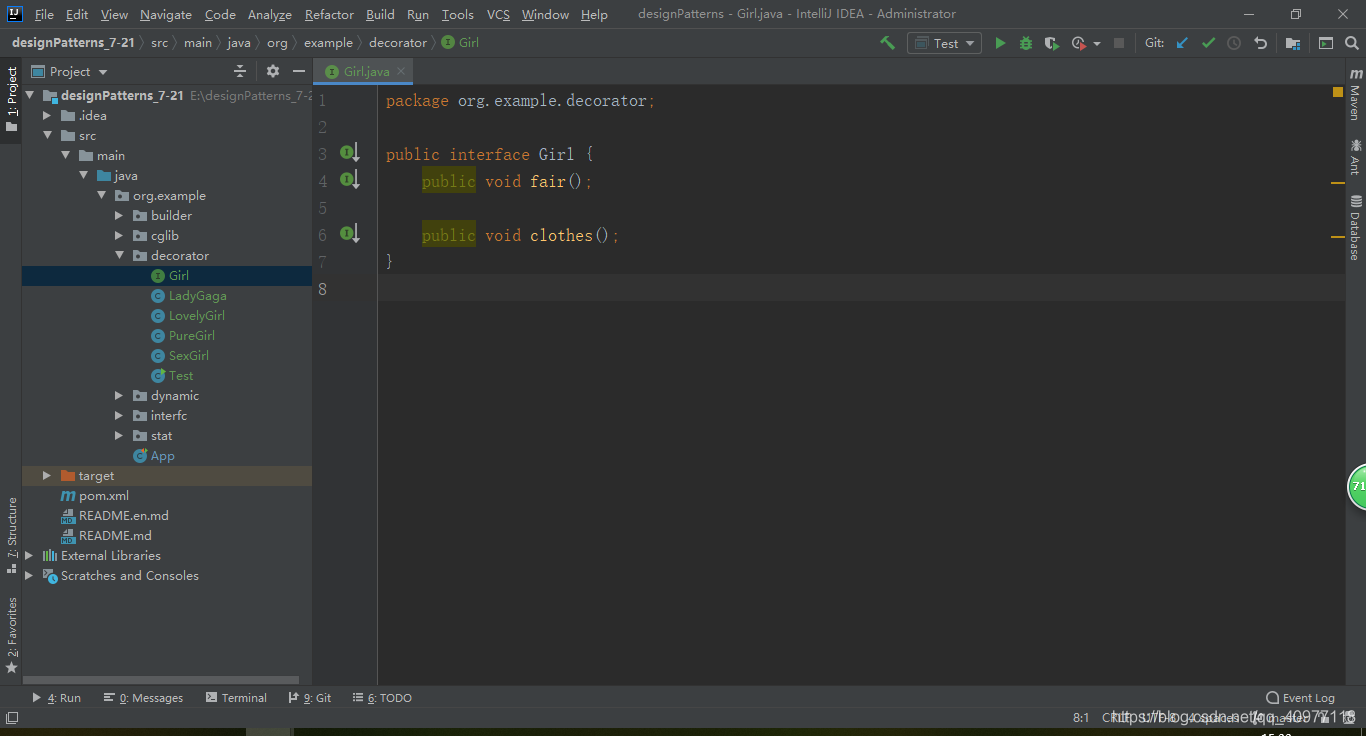Viewport: 1366px width, 736px height.
Task: Update project with blue Git arrow
Action: pos(1182,43)
